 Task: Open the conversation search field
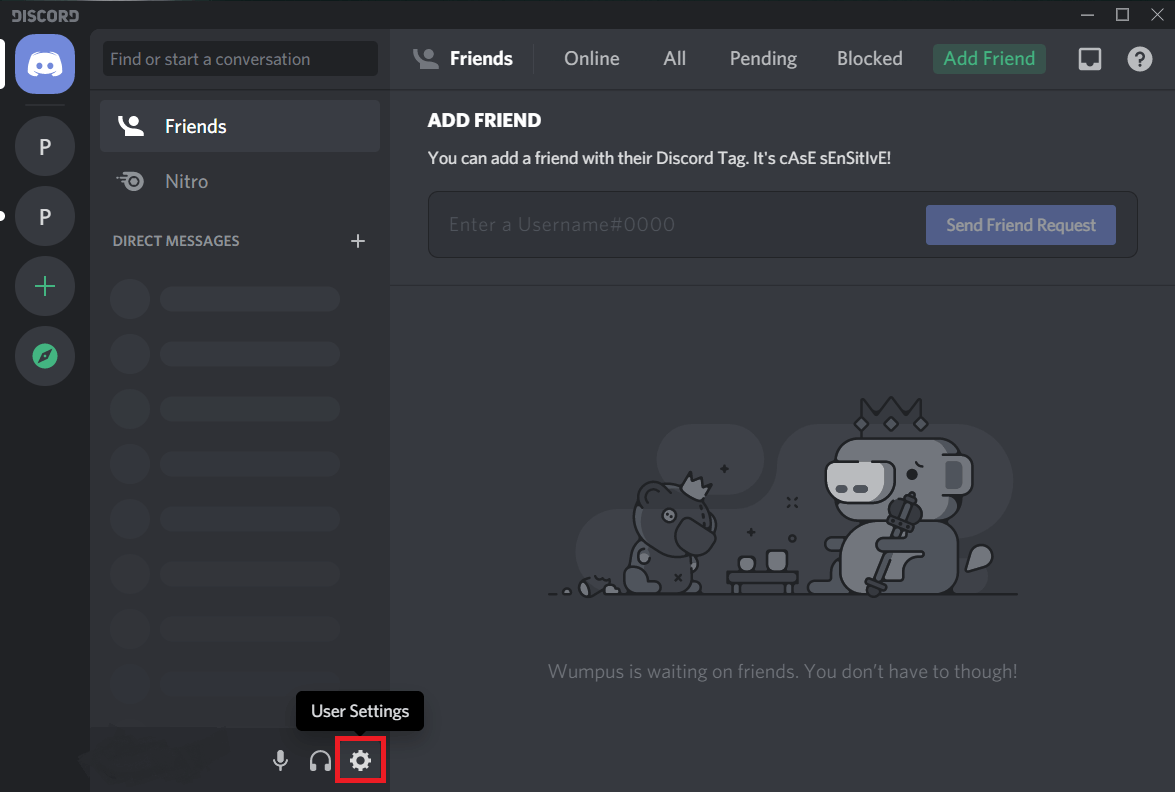(240, 59)
